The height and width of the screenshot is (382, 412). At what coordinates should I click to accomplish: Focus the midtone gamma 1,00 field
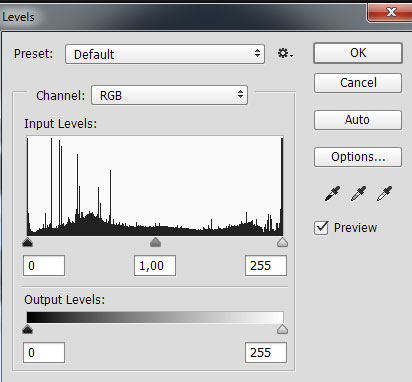[x=155, y=266]
